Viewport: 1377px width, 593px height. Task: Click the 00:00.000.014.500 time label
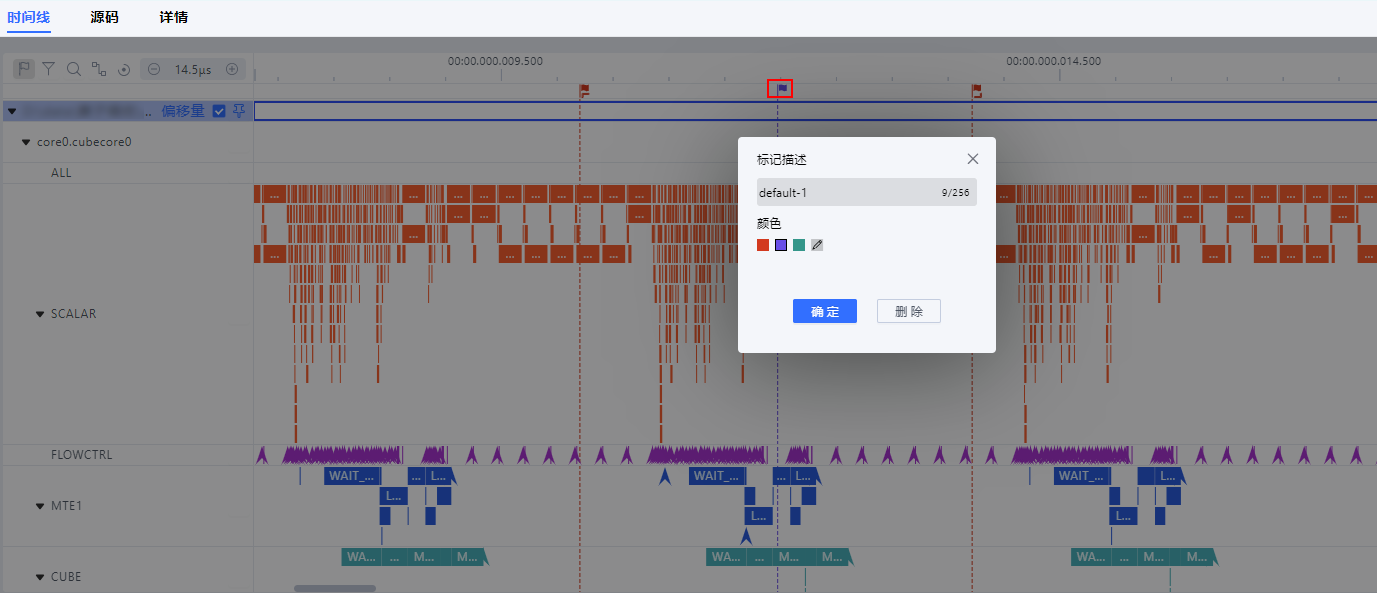click(1053, 61)
